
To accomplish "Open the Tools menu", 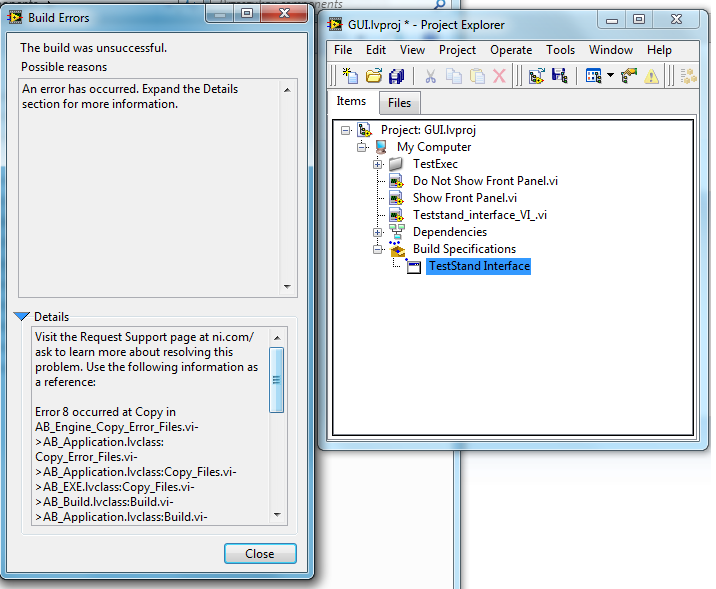I will pos(560,50).
